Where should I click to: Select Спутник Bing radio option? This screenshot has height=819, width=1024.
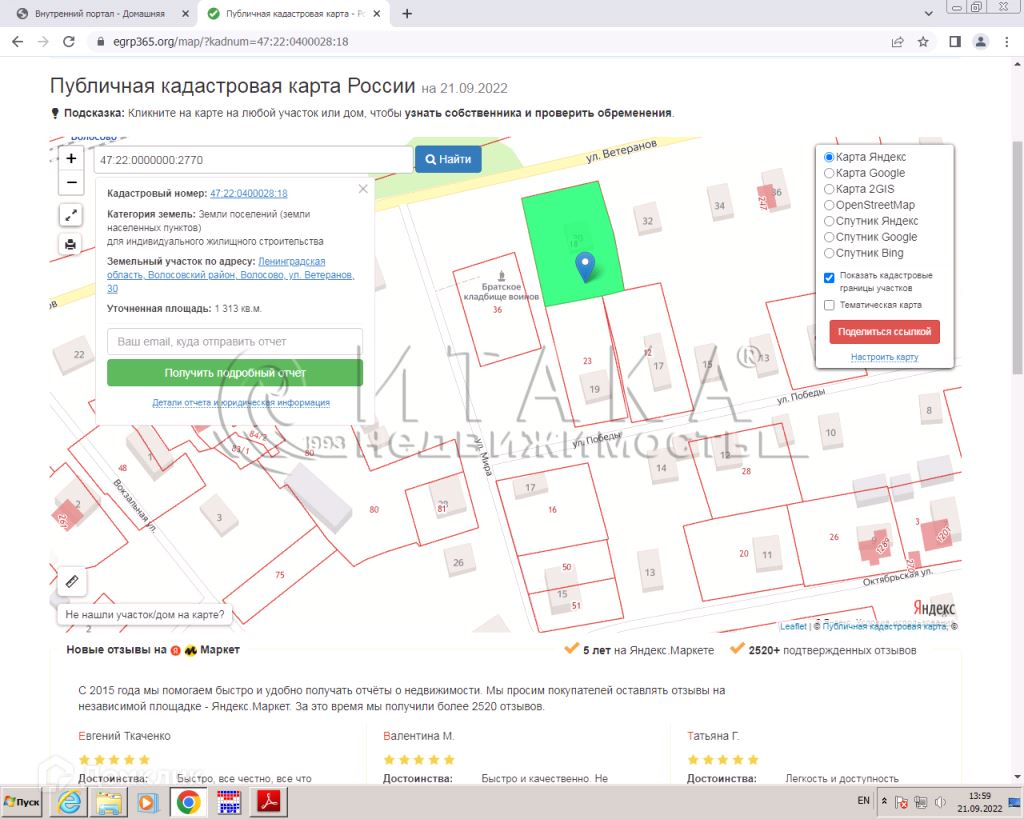[829, 253]
